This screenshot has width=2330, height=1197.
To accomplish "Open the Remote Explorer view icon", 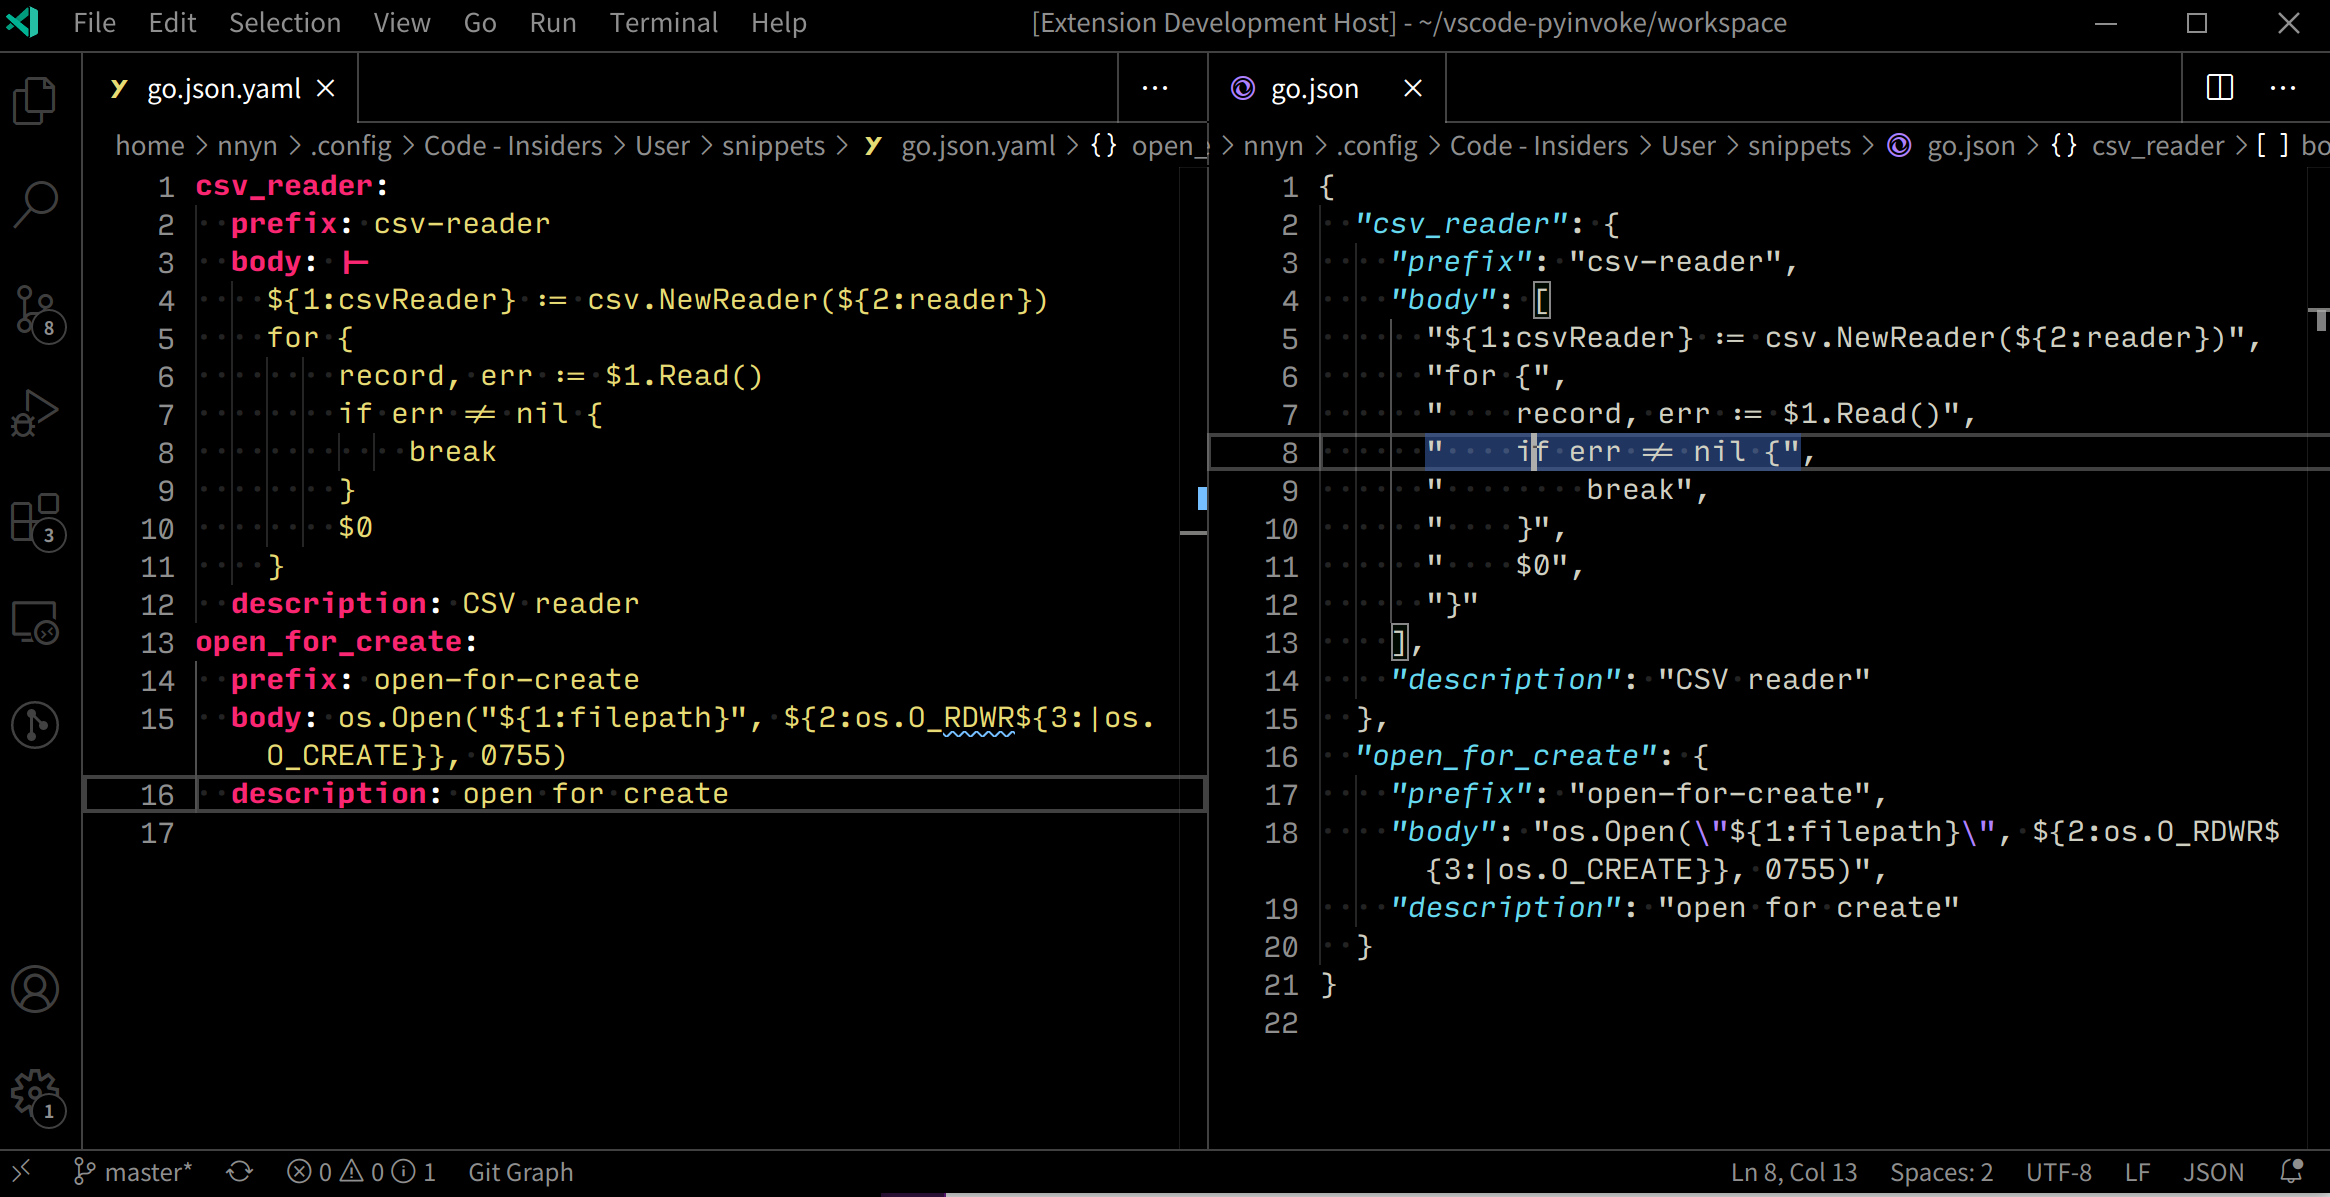I will (36, 622).
